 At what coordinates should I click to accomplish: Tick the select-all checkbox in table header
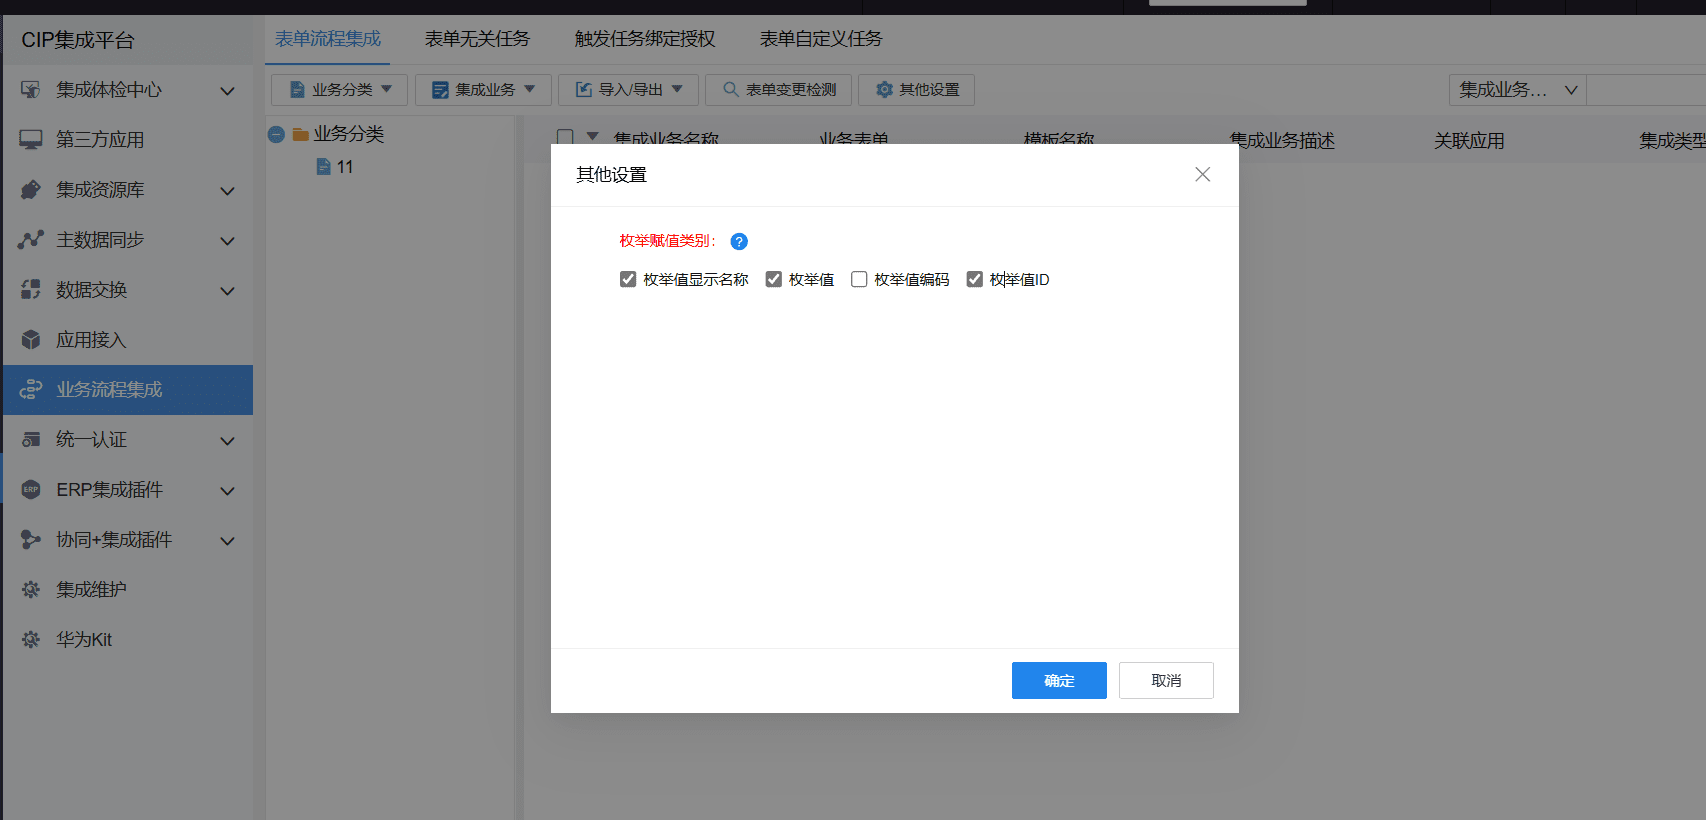pyautogui.click(x=565, y=137)
